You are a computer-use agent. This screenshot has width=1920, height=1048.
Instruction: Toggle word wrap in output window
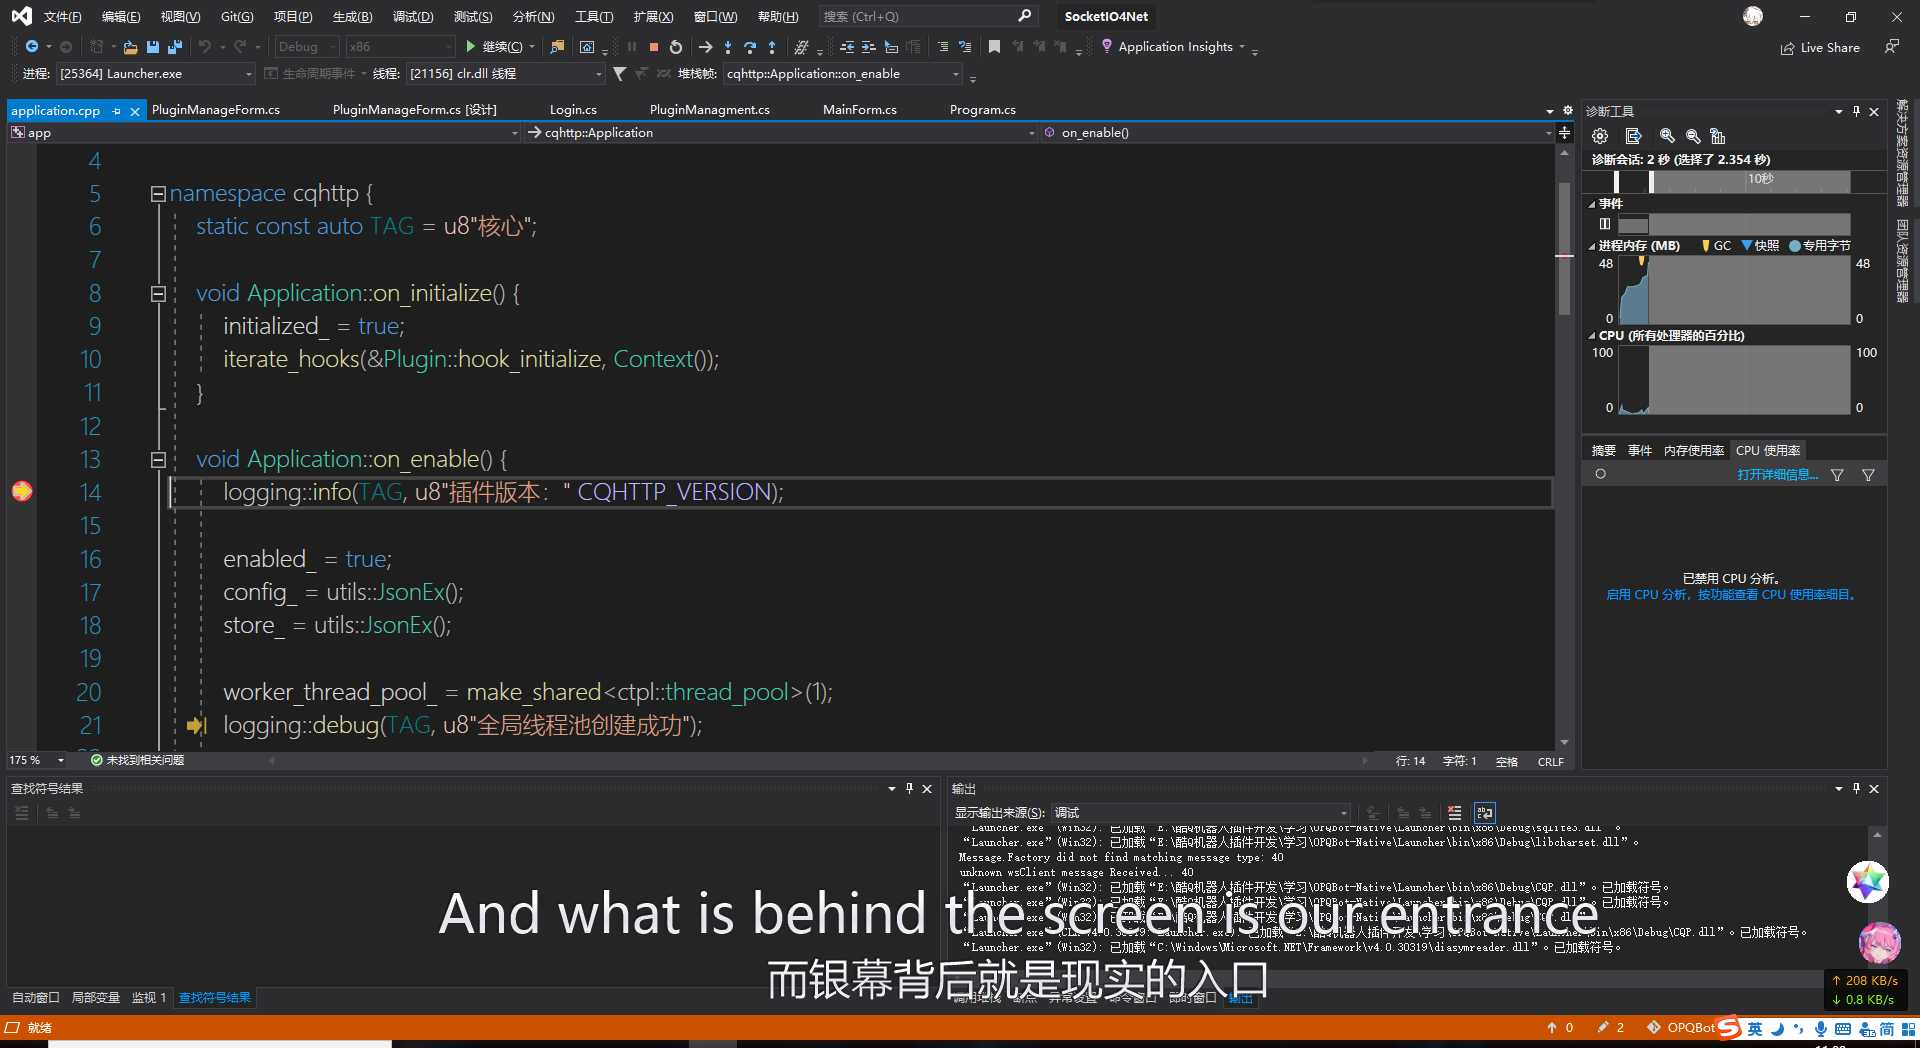[1484, 813]
